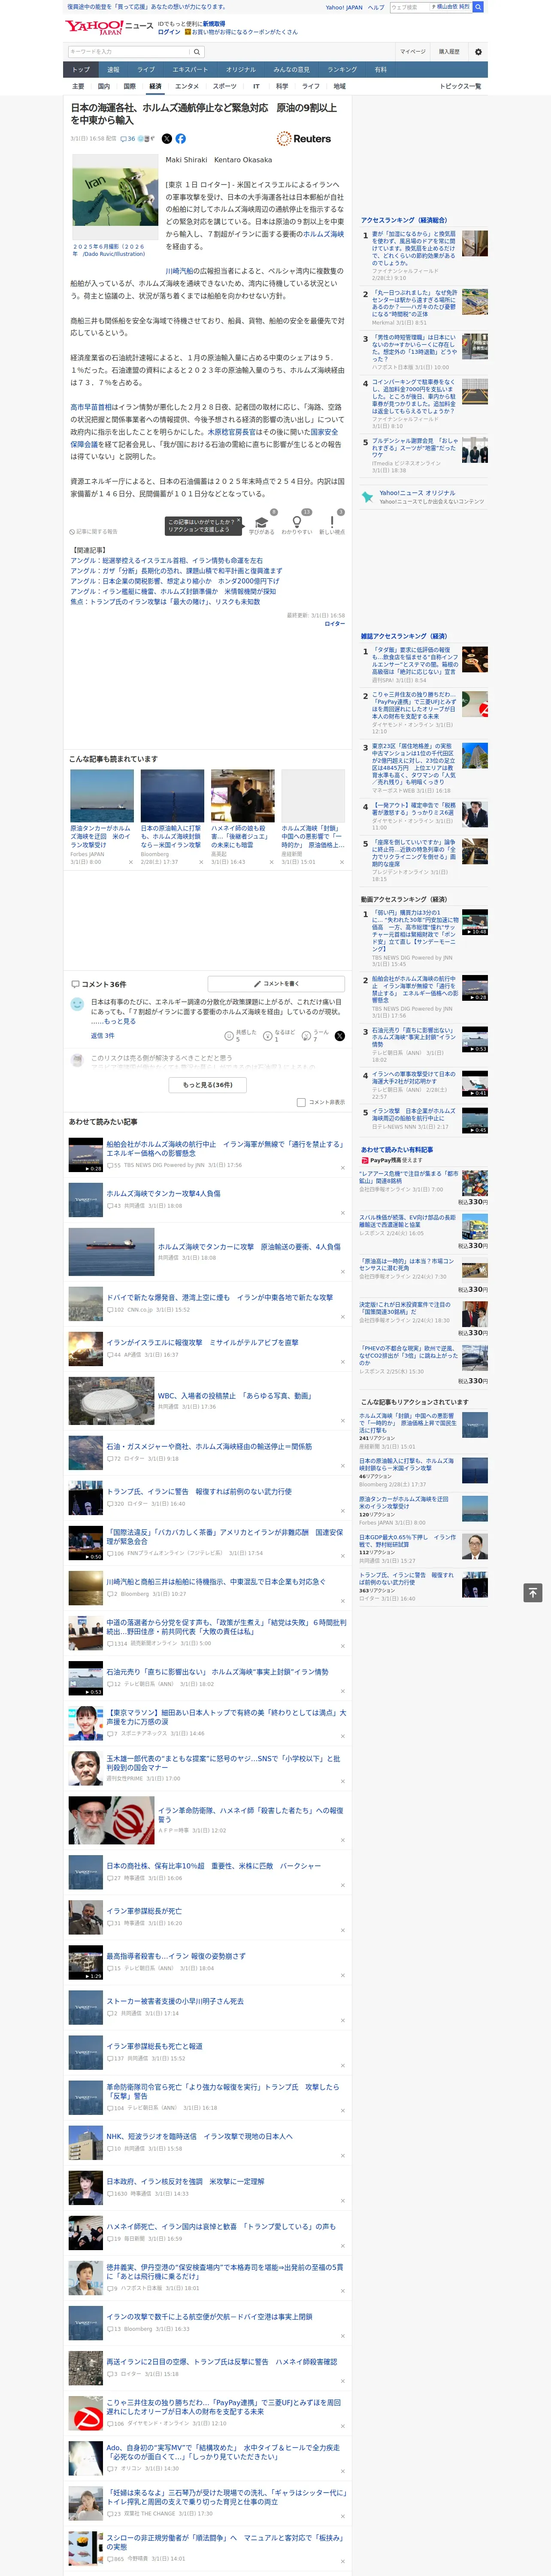Toggle the コメント非表示 checkbox

coord(301,1102)
